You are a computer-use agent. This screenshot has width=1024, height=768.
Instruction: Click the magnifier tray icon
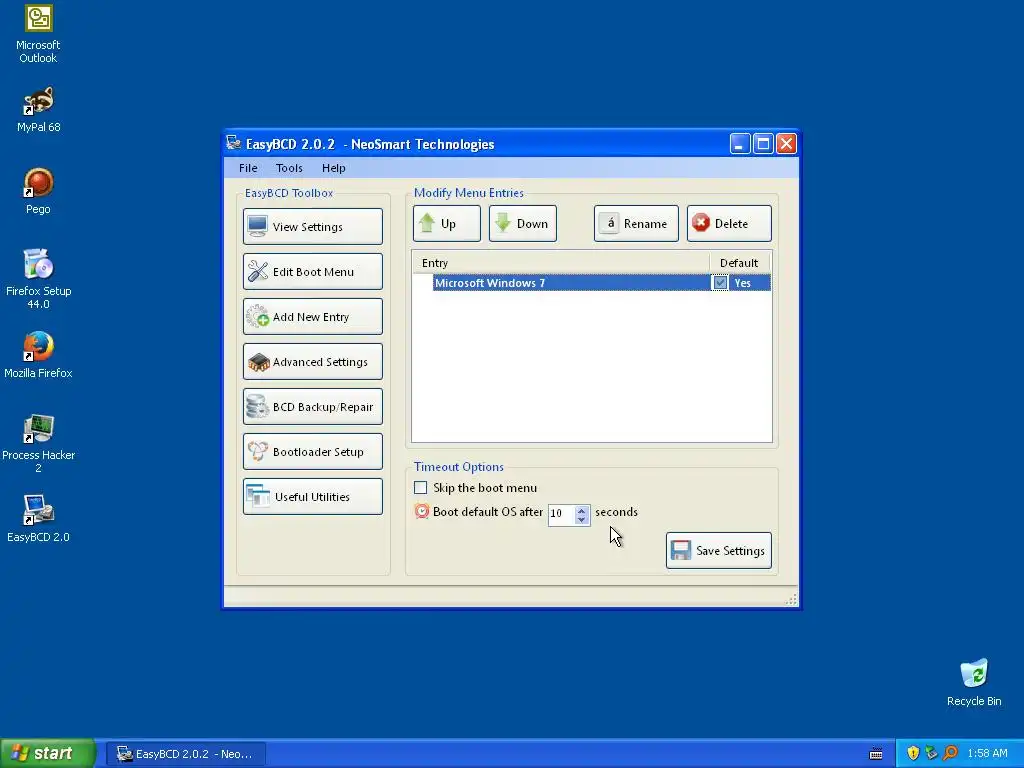950,753
